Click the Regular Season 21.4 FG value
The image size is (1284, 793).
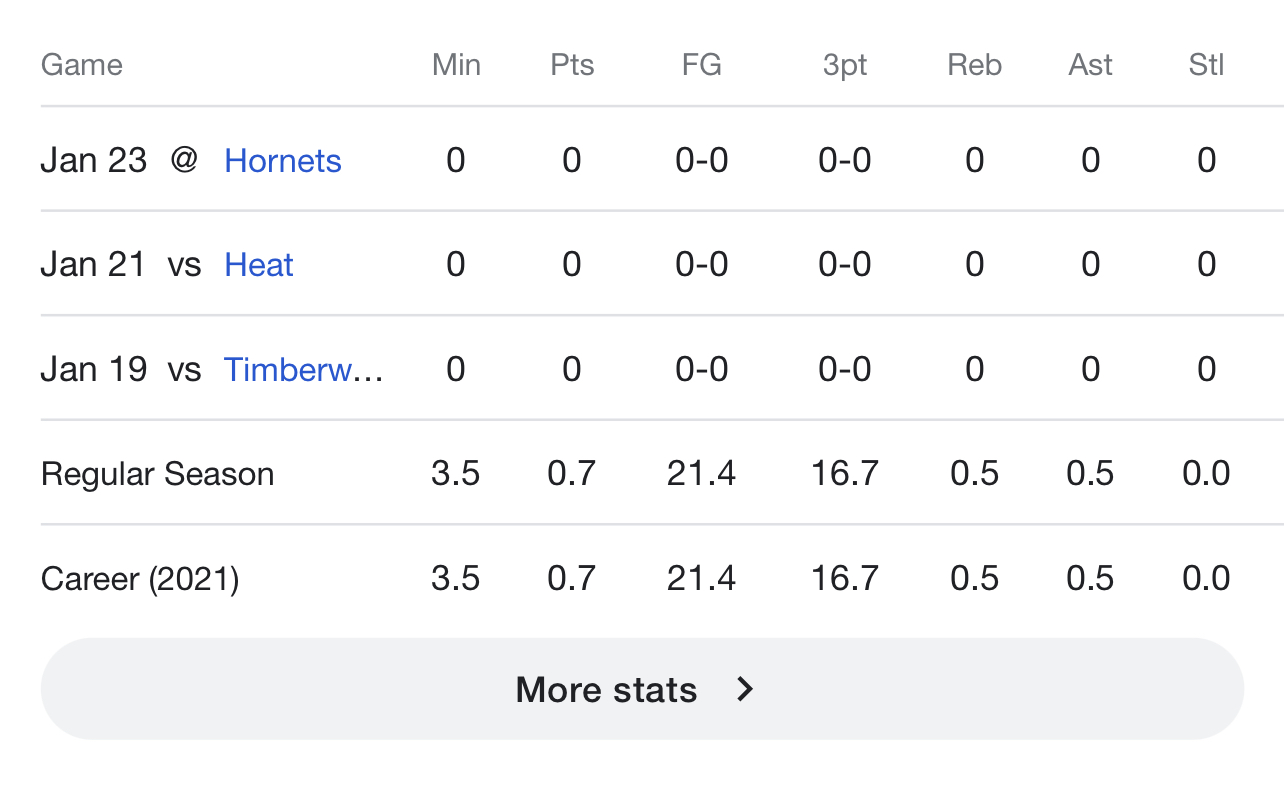click(x=702, y=473)
